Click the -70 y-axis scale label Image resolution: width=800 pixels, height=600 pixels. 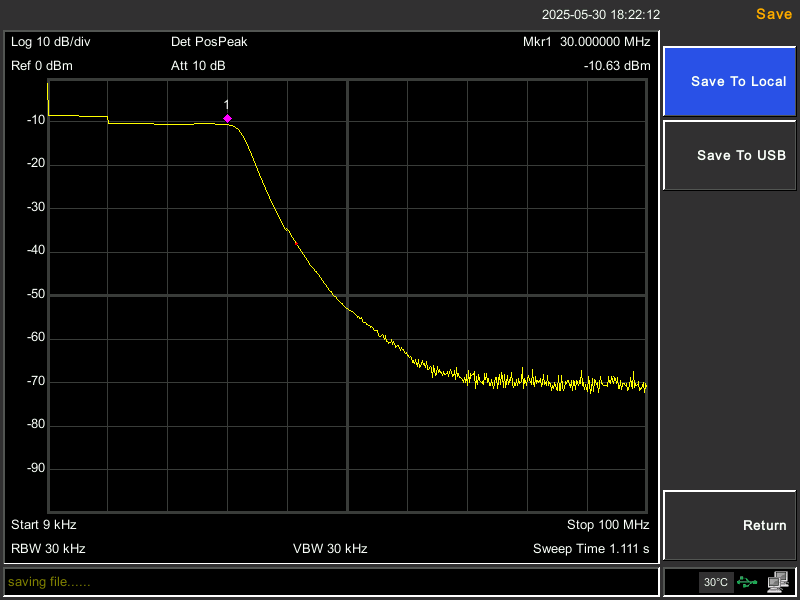(34, 381)
